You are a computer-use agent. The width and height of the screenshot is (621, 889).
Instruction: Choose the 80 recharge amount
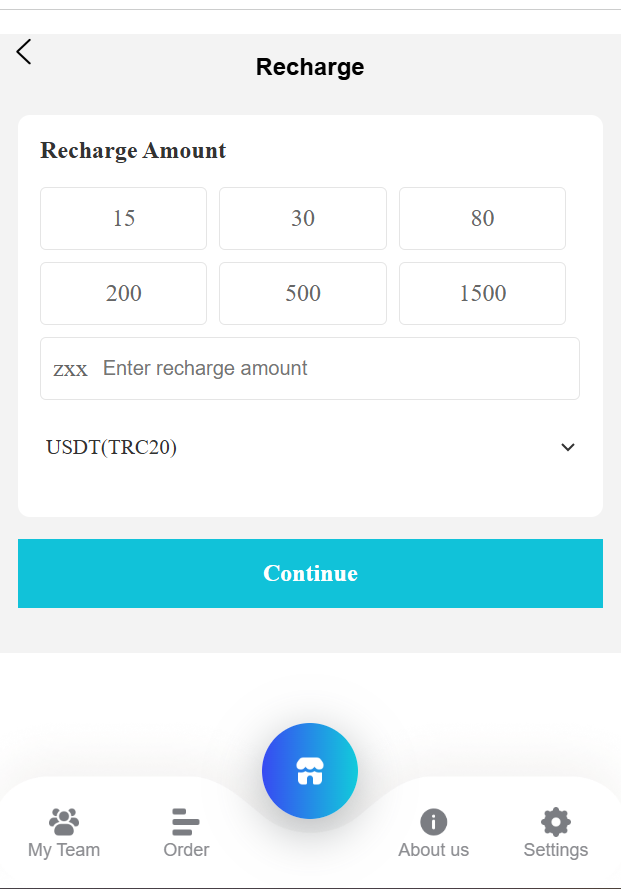482,218
